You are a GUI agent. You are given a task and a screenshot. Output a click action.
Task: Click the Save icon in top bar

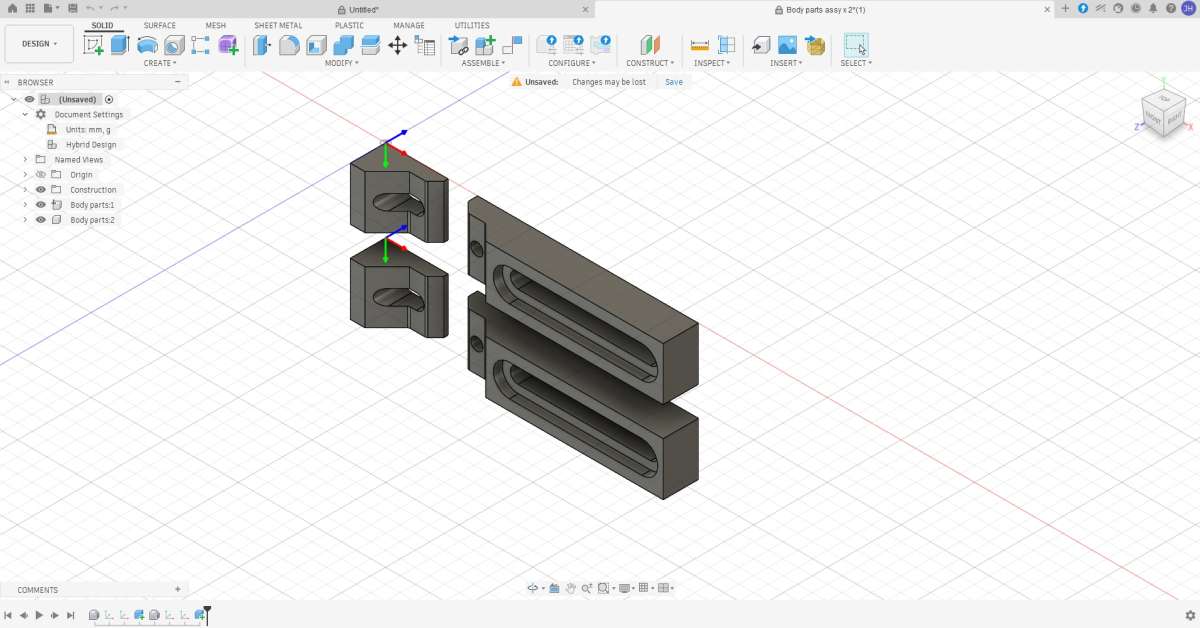click(72, 8)
